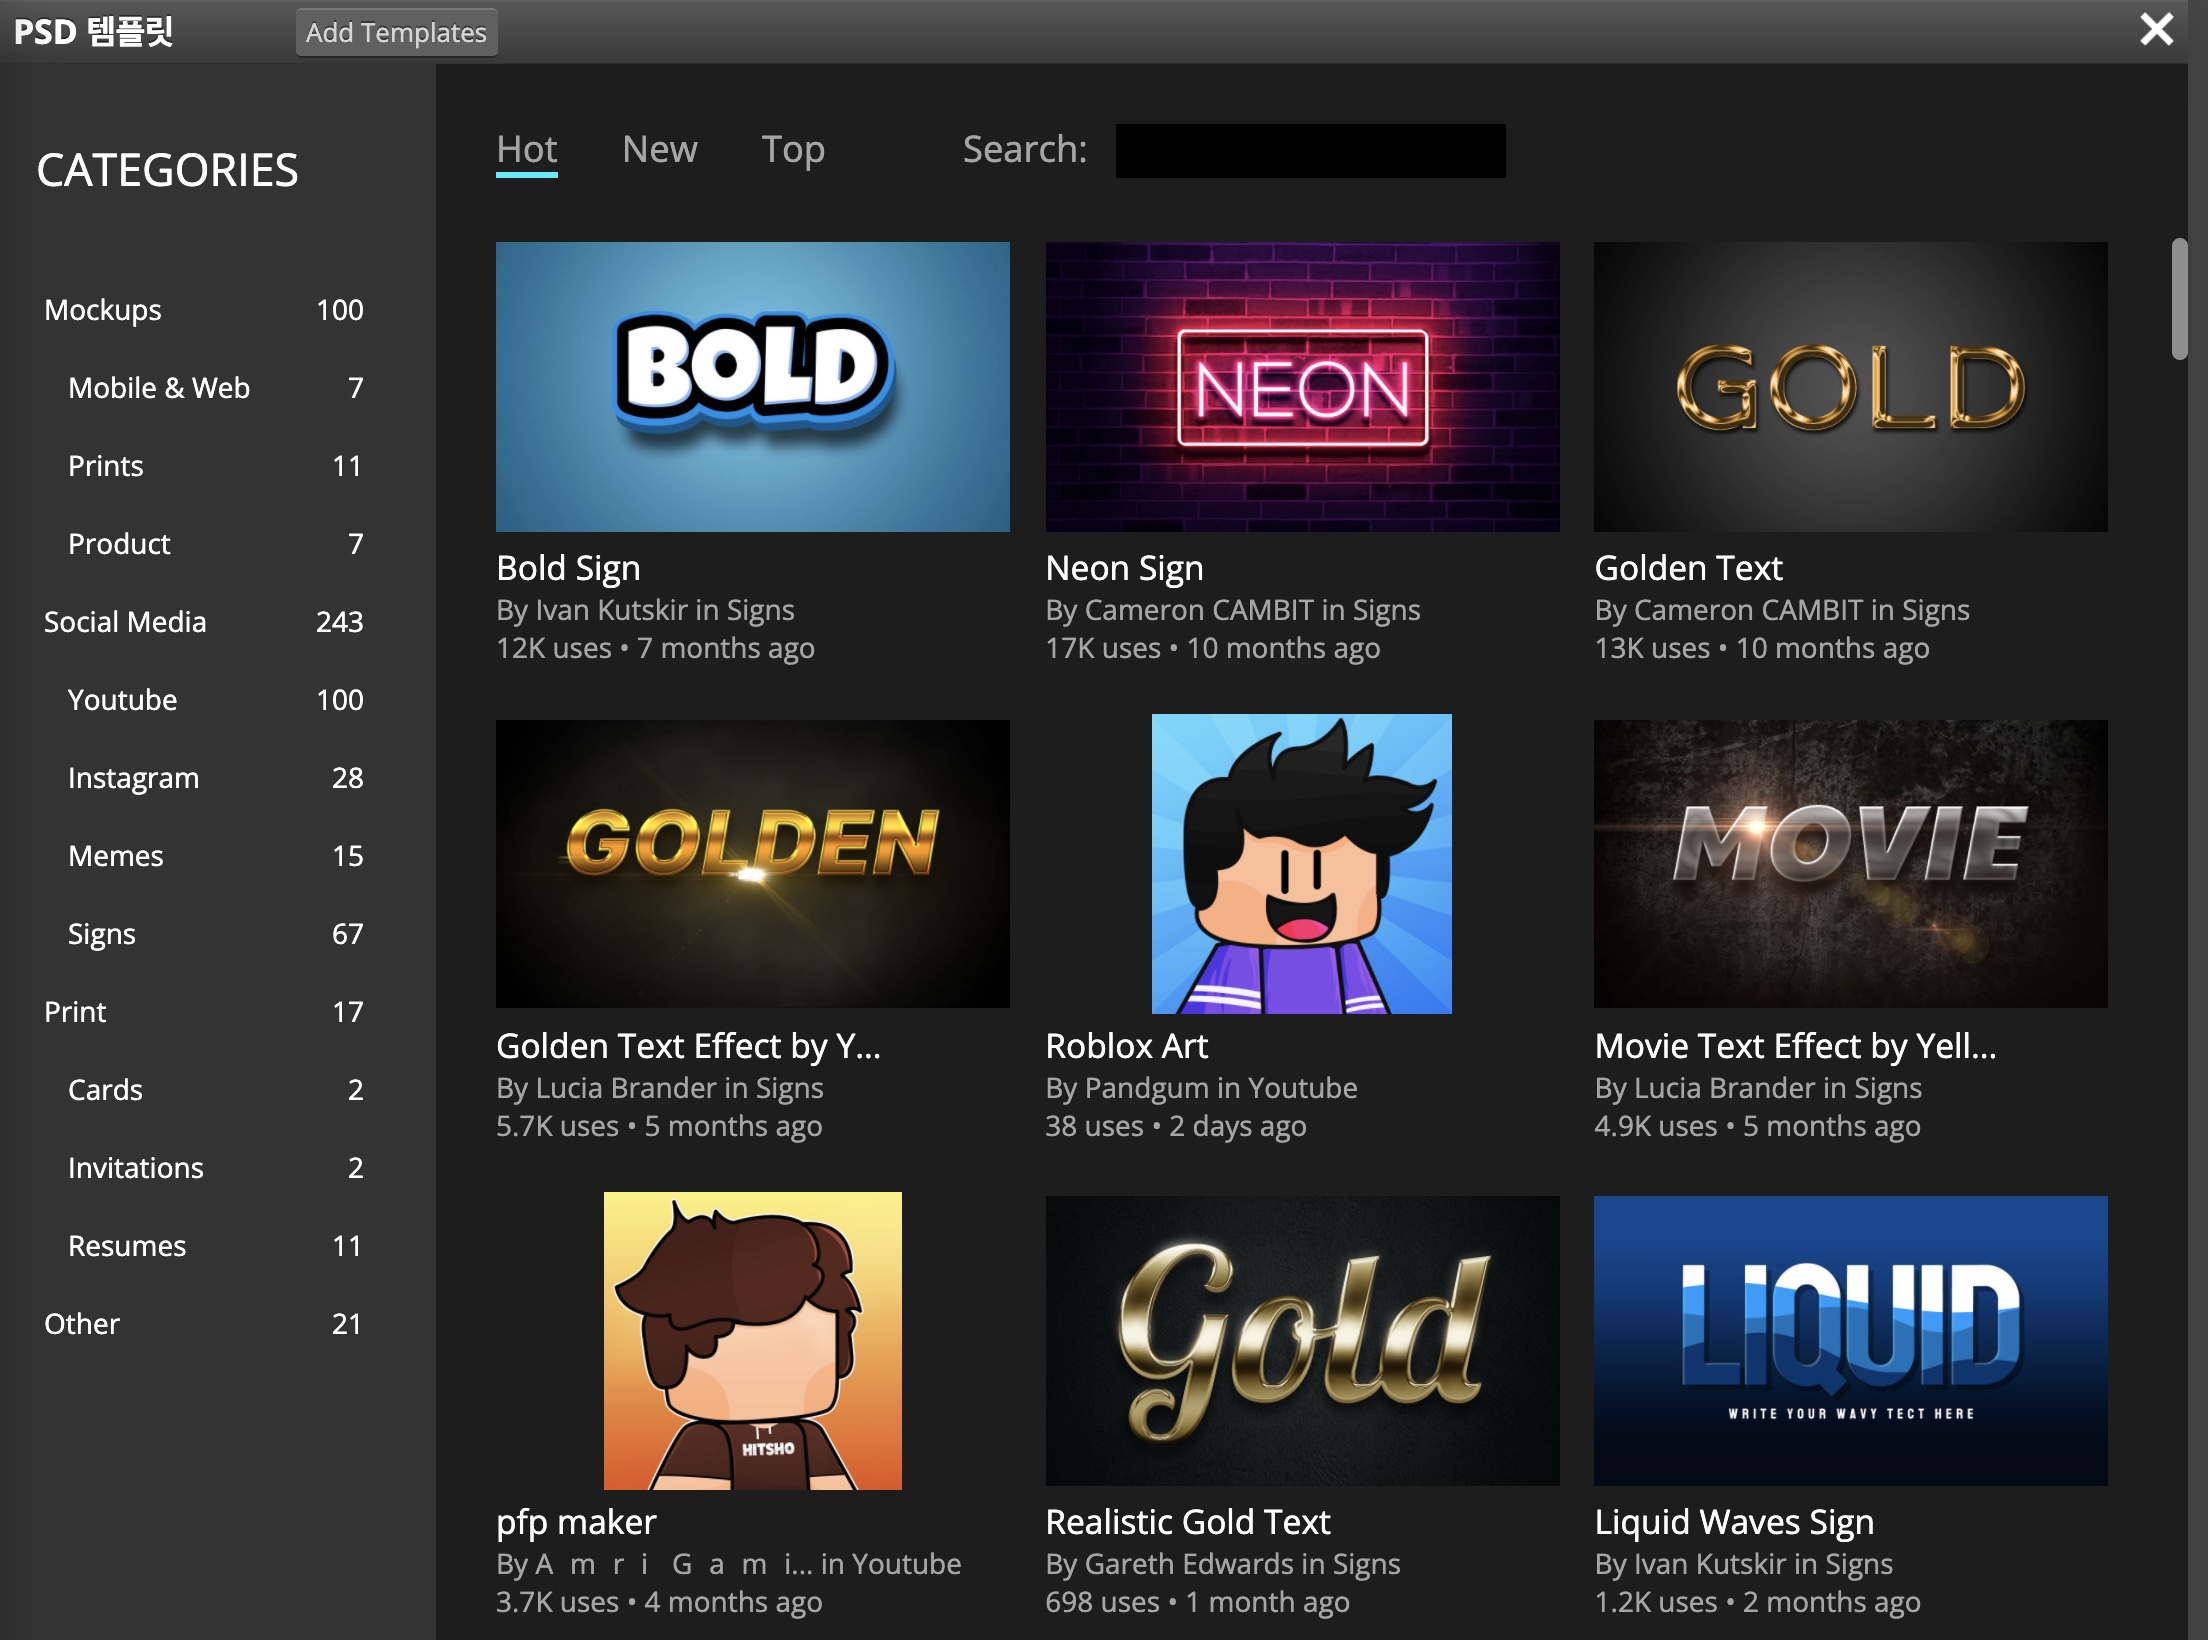Open the Bold Sign template thumbnail
2208x1640 pixels.
click(x=752, y=387)
